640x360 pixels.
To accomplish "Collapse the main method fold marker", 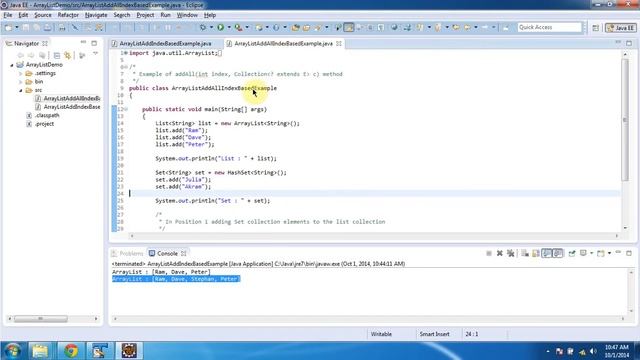I will pos(126,109).
